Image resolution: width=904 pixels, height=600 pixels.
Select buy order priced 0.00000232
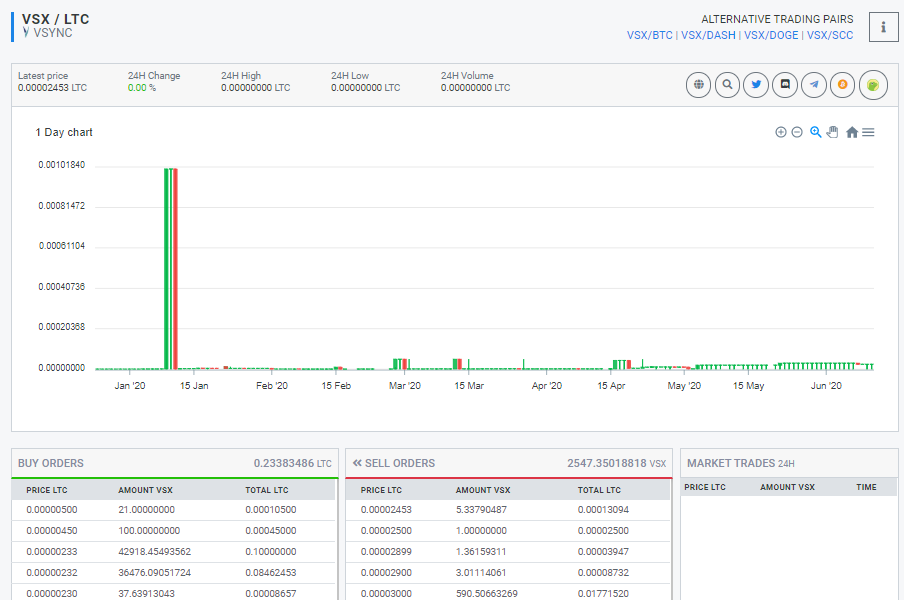pyautogui.click(x=174, y=573)
